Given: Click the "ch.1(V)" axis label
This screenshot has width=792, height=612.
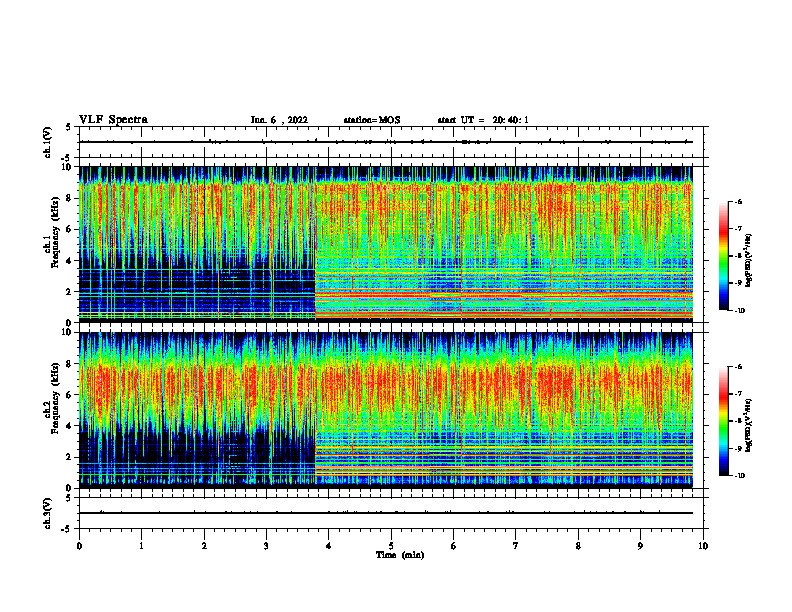Looking at the screenshot, I should click(x=47, y=142).
